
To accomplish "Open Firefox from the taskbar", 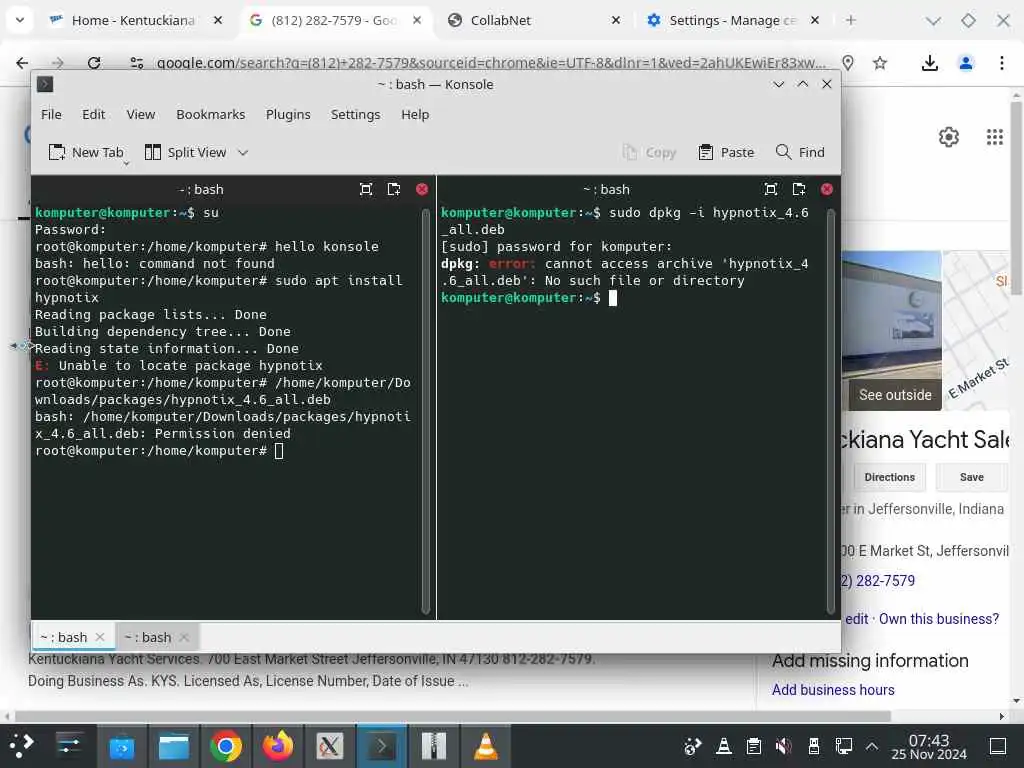I will [x=278, y=746].
